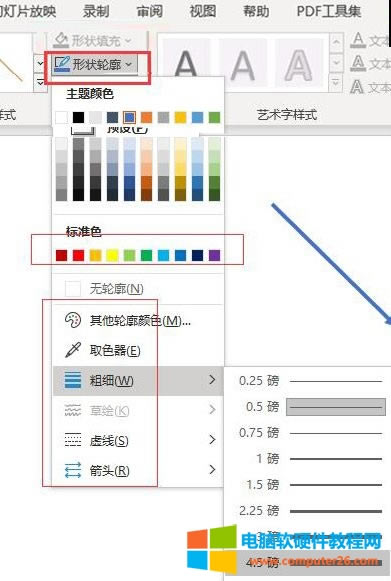391x581 pixels.
Task: Pick the purple standard color
Action: tap(215, 255)
